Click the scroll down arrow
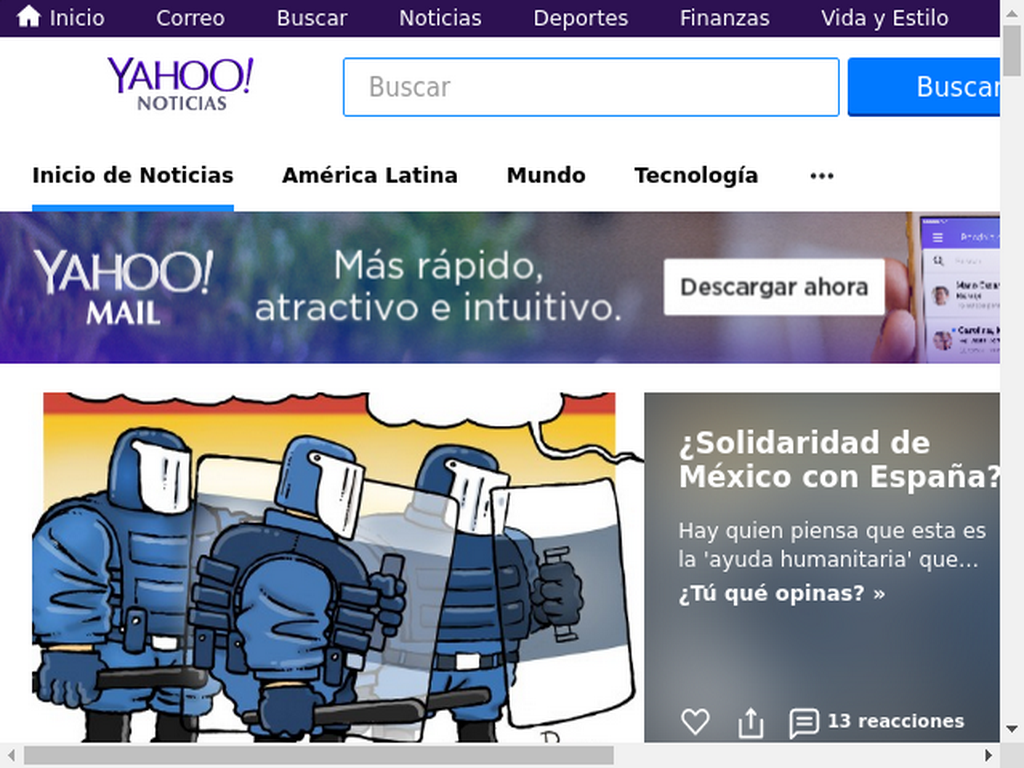 [x=1012, y=729]
